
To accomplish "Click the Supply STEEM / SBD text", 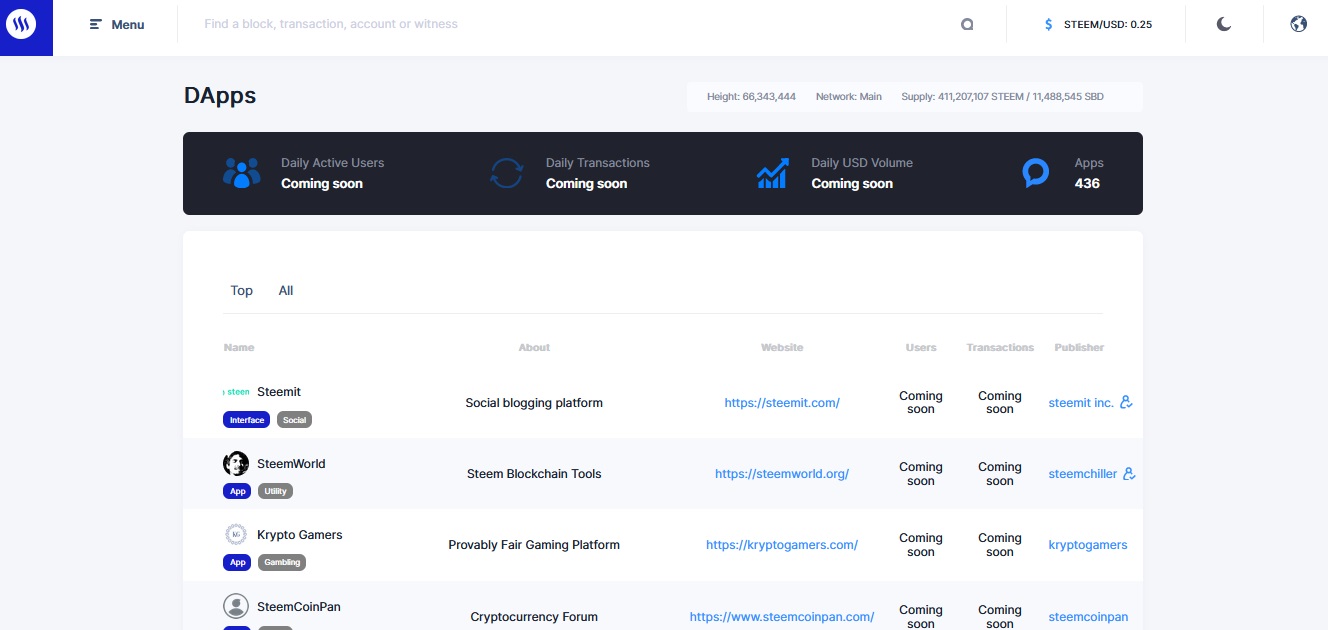I will [1003, 97].
